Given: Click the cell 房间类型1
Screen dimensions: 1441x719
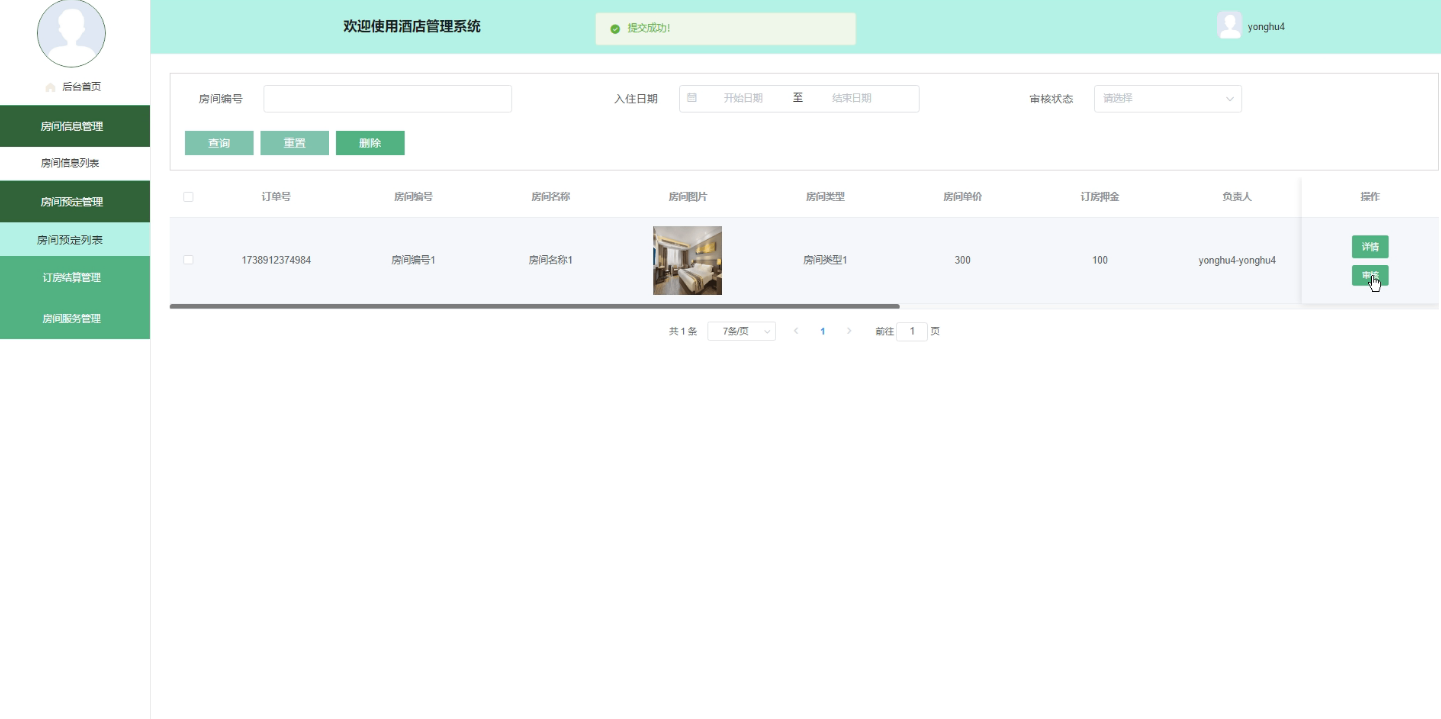Looking at the screenshot, I should 825,260.
